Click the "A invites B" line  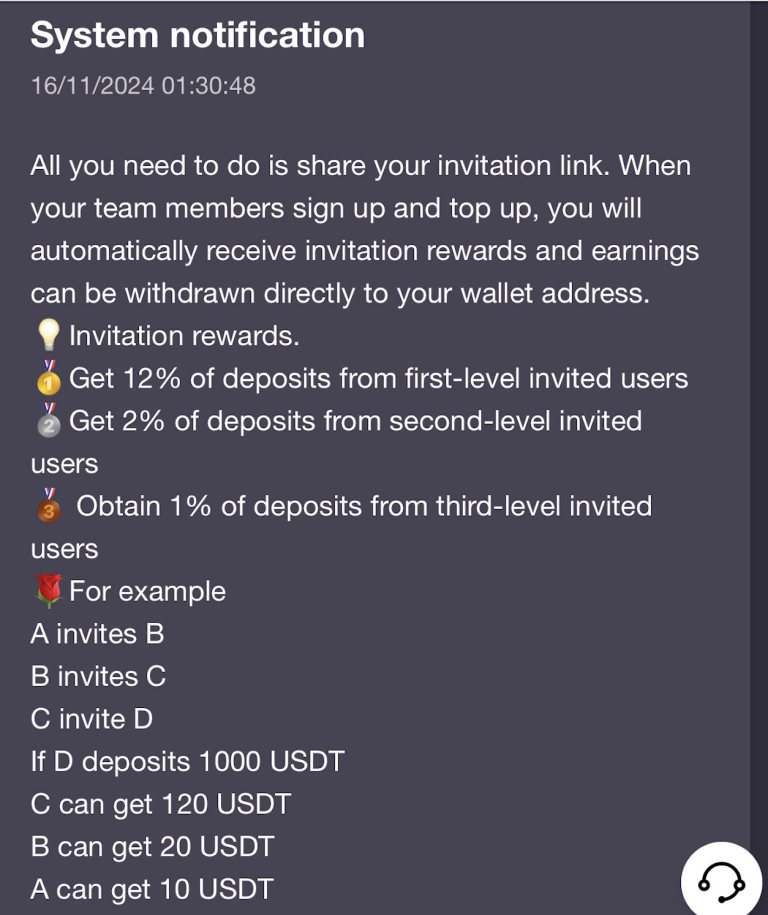pos(97,634)
